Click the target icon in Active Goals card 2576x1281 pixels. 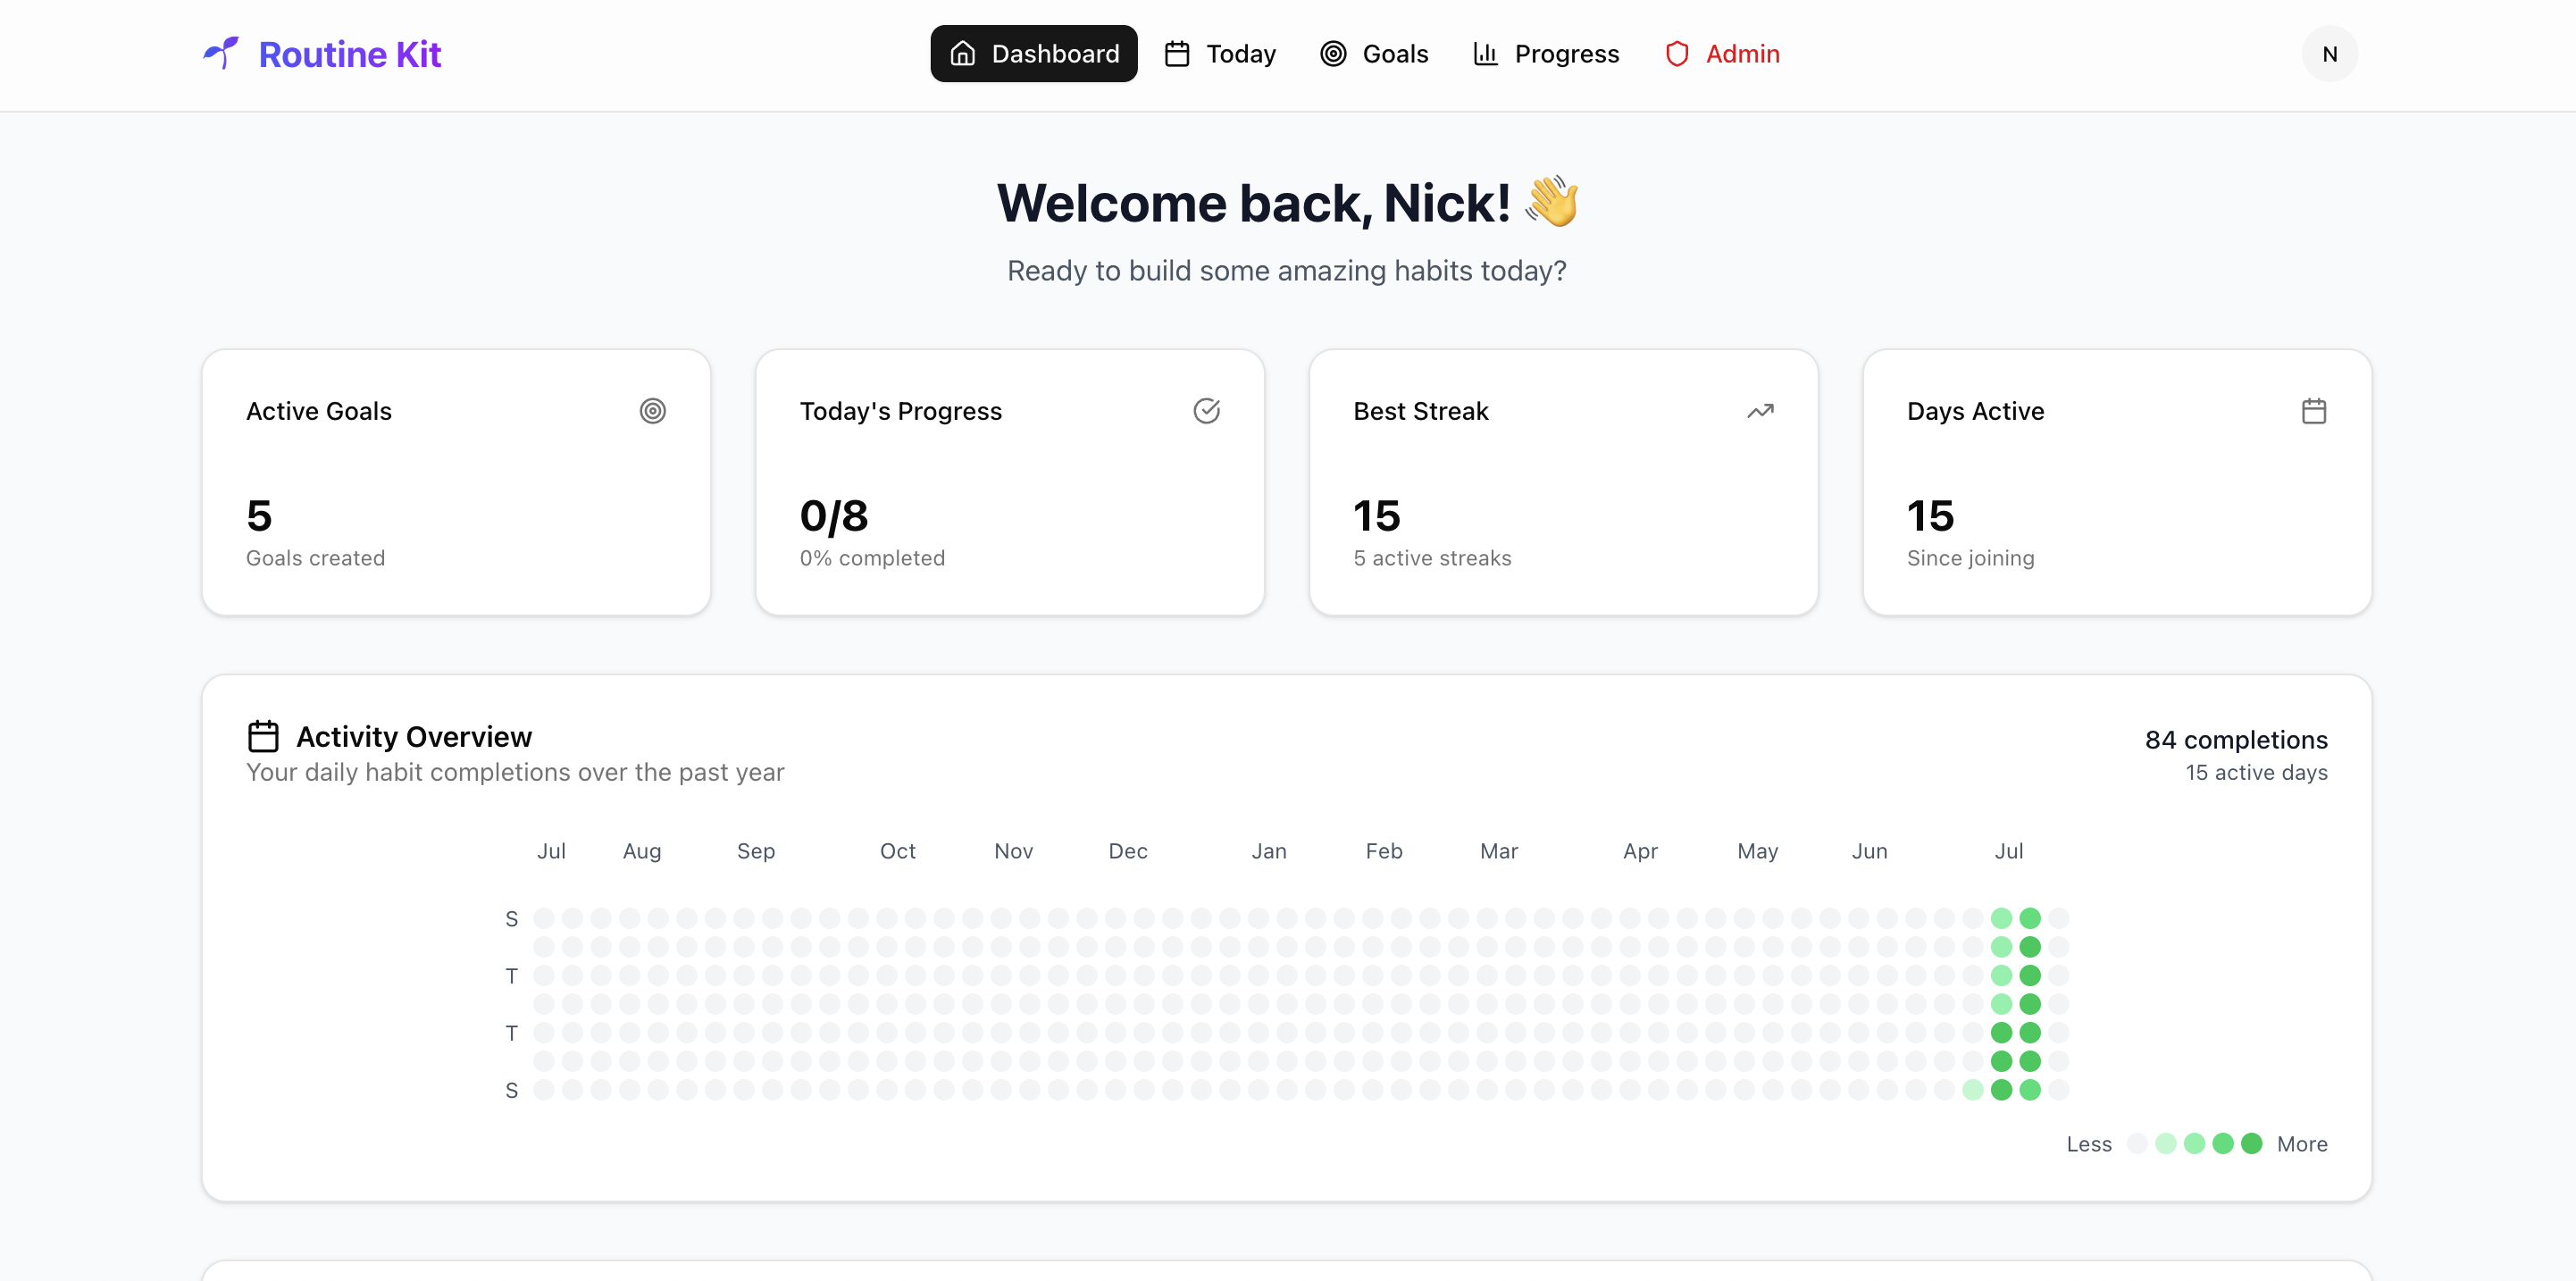pyautogui.click(x=652, y=411)
